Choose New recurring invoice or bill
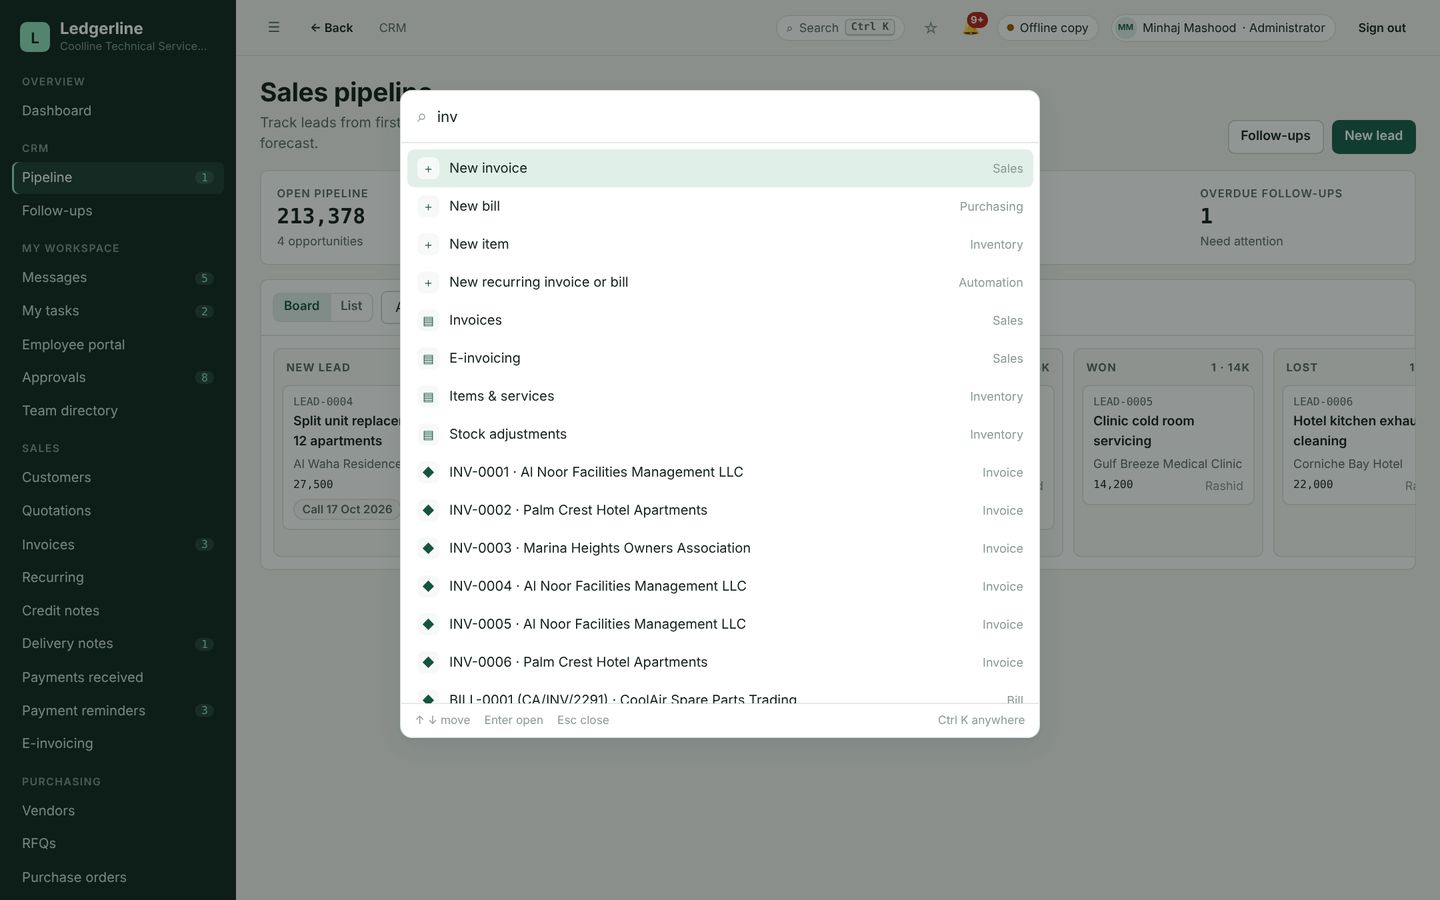This screenshot has width=1440, height=900. click(720, 282)
